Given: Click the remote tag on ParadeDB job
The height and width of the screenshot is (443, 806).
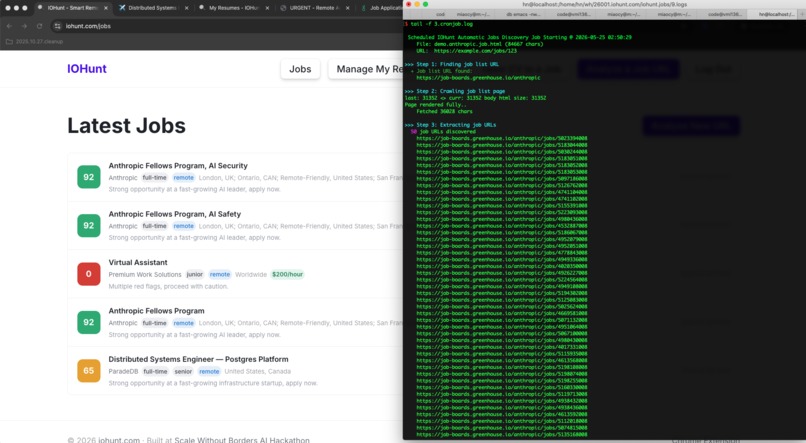Looking at the screenshot, I should tap(209, 372).
